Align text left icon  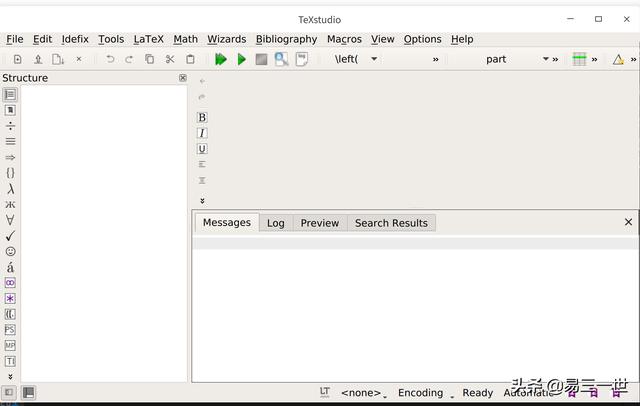[202, 164]
